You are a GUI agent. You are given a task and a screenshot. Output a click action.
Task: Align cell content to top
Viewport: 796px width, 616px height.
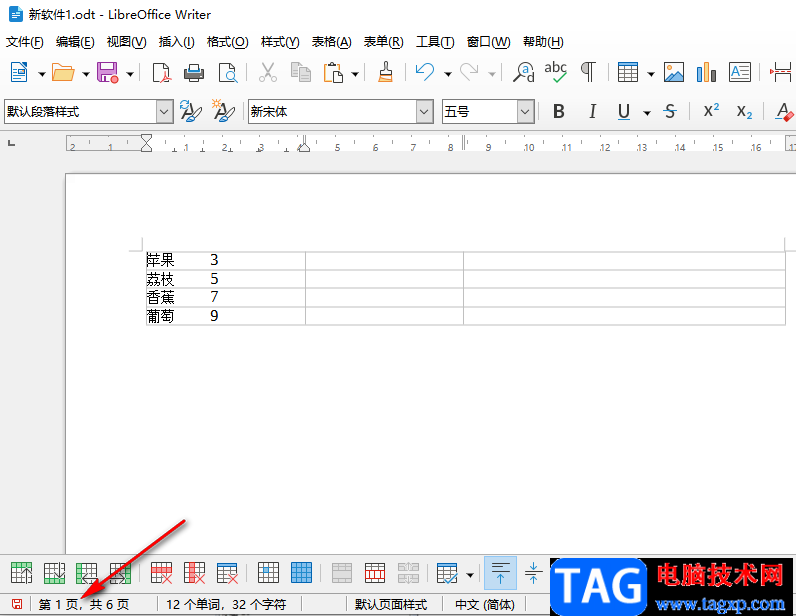point(501,573)
